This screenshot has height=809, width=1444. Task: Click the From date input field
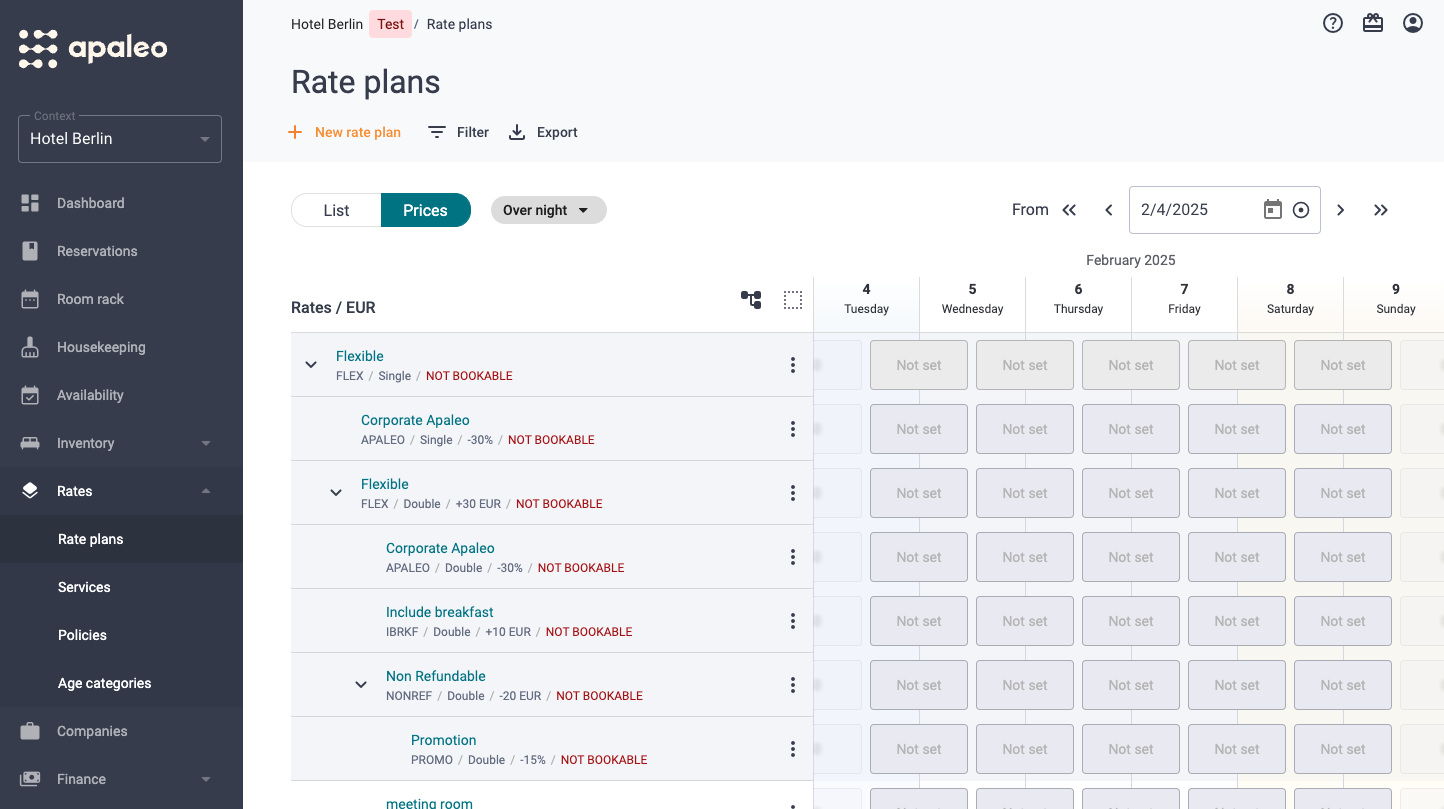pos(1195,210)
